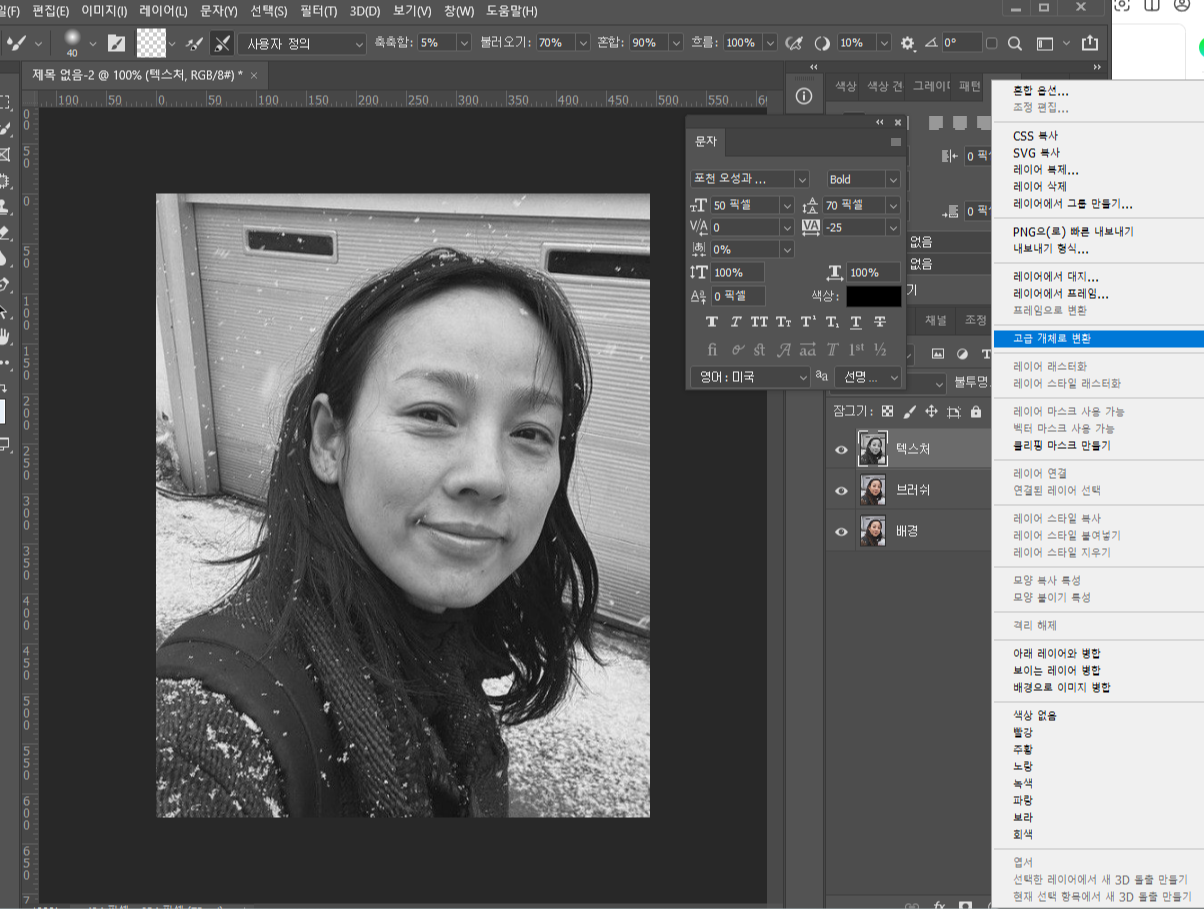Lock layer position with move lock icon

[x=931, y=411]
